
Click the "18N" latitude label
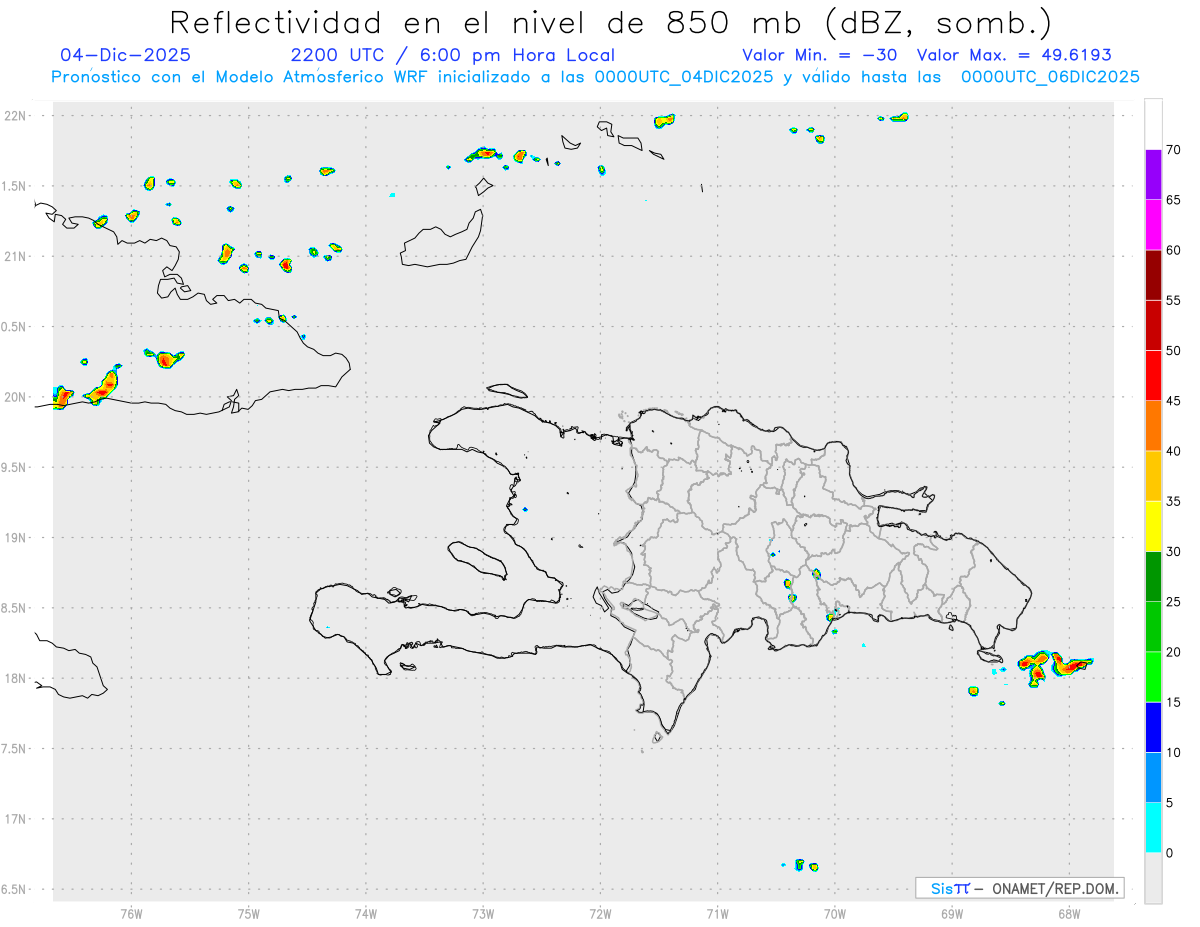[x=15, y=678]
